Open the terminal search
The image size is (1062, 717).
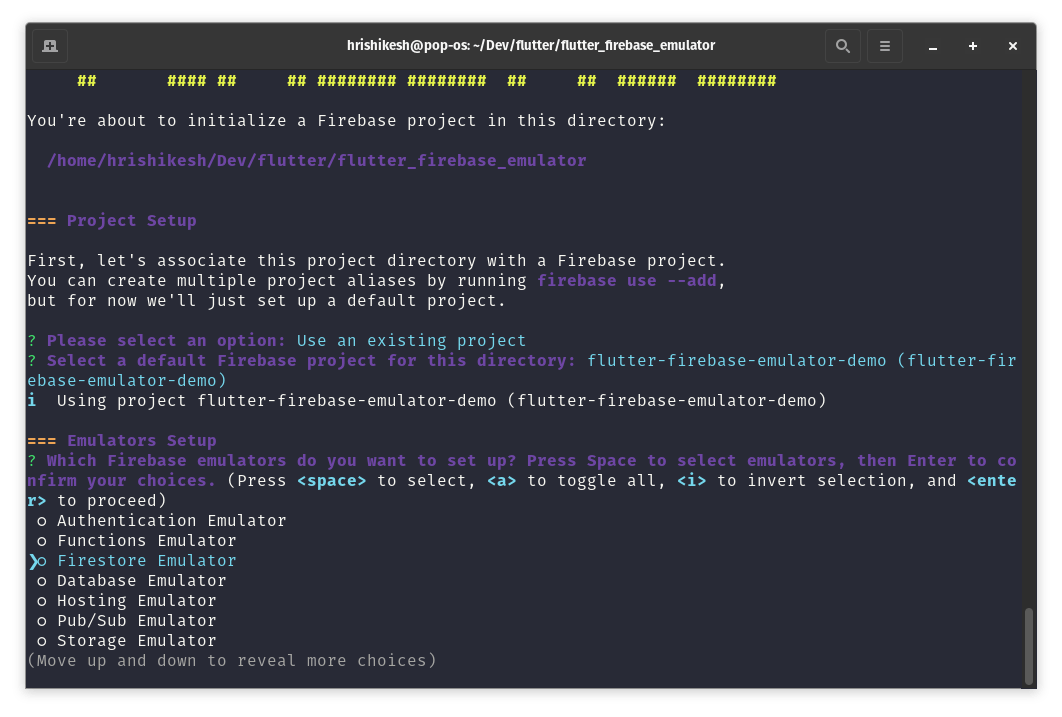click(x=842, y=45)
